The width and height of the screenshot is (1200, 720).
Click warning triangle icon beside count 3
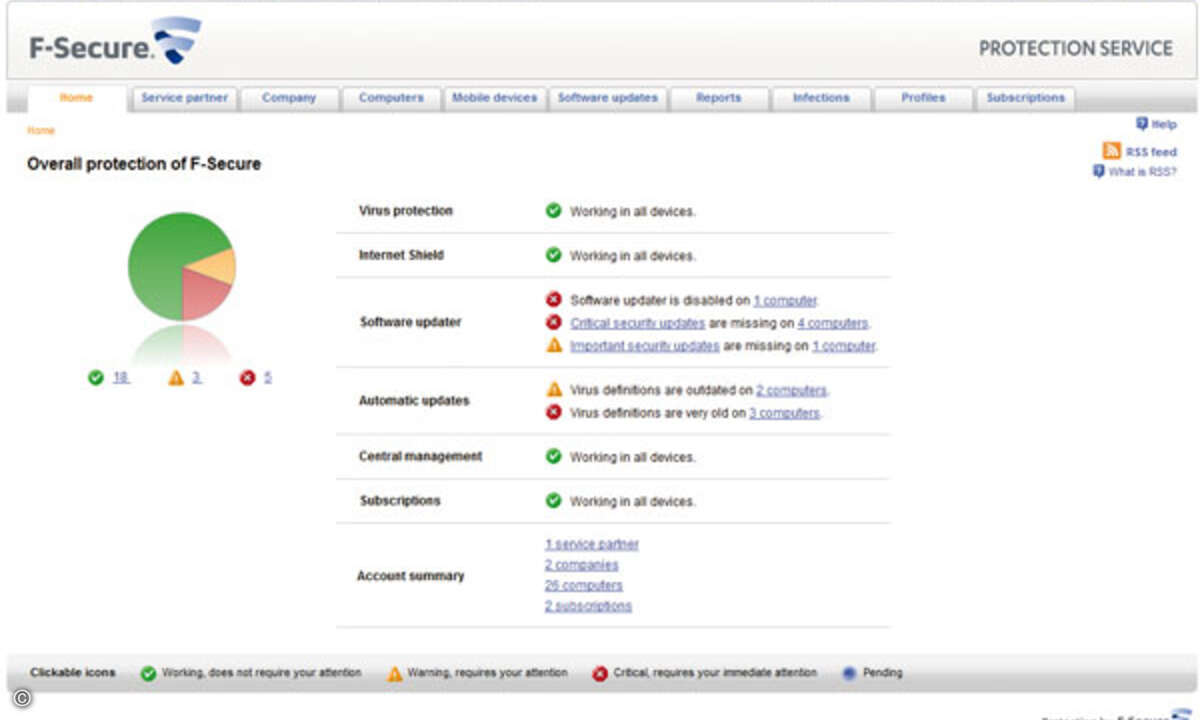(176, 378)
